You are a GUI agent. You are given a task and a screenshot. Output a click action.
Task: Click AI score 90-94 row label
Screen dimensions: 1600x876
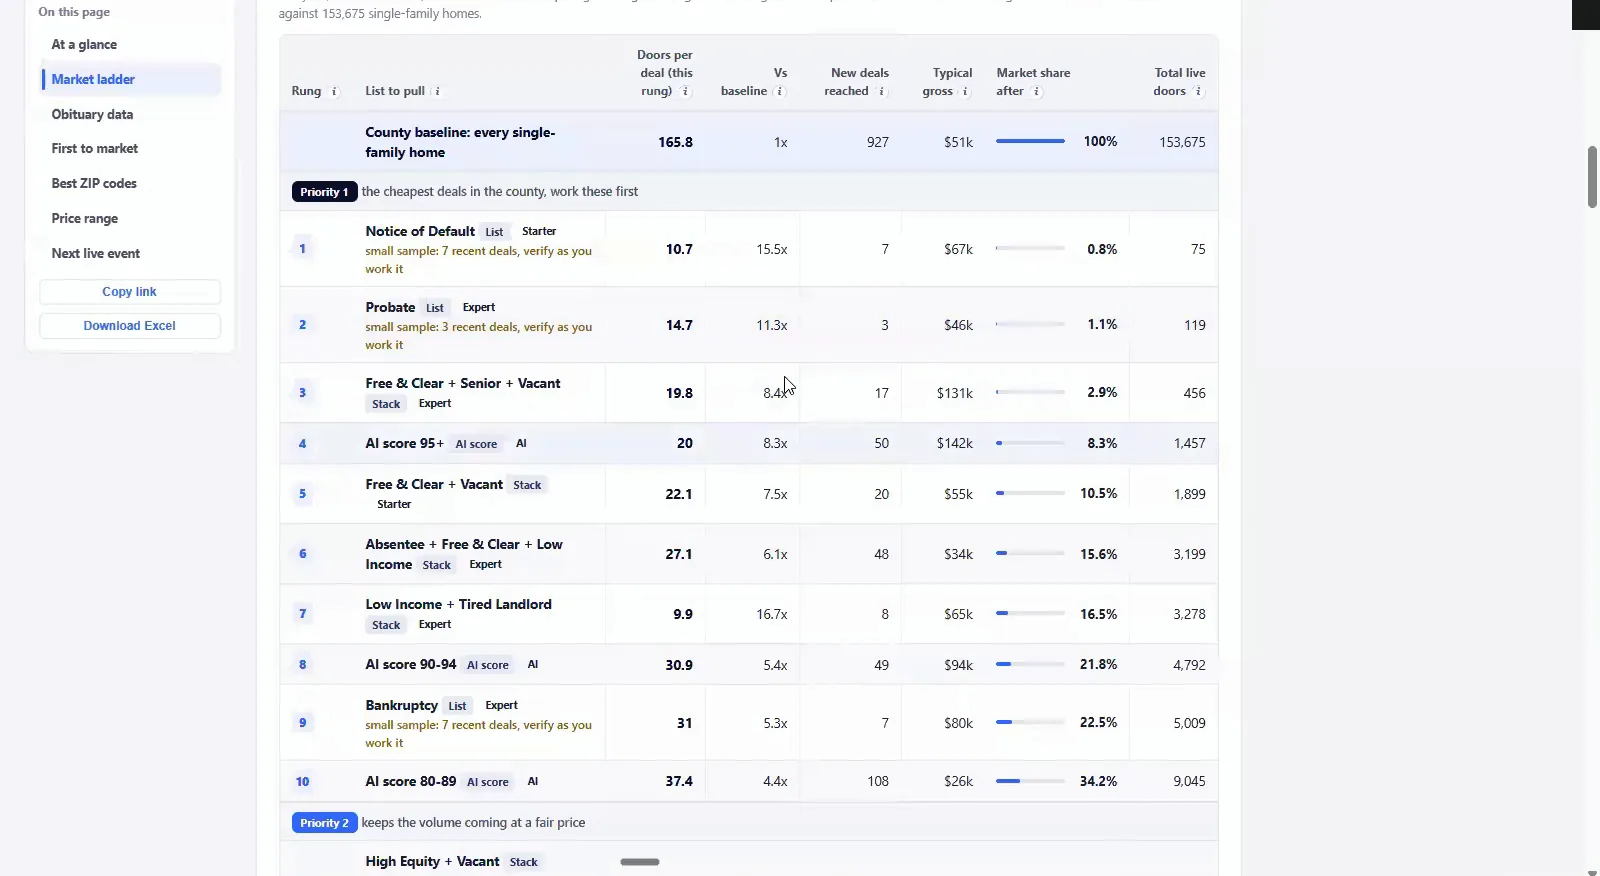(x=410, y=665)
